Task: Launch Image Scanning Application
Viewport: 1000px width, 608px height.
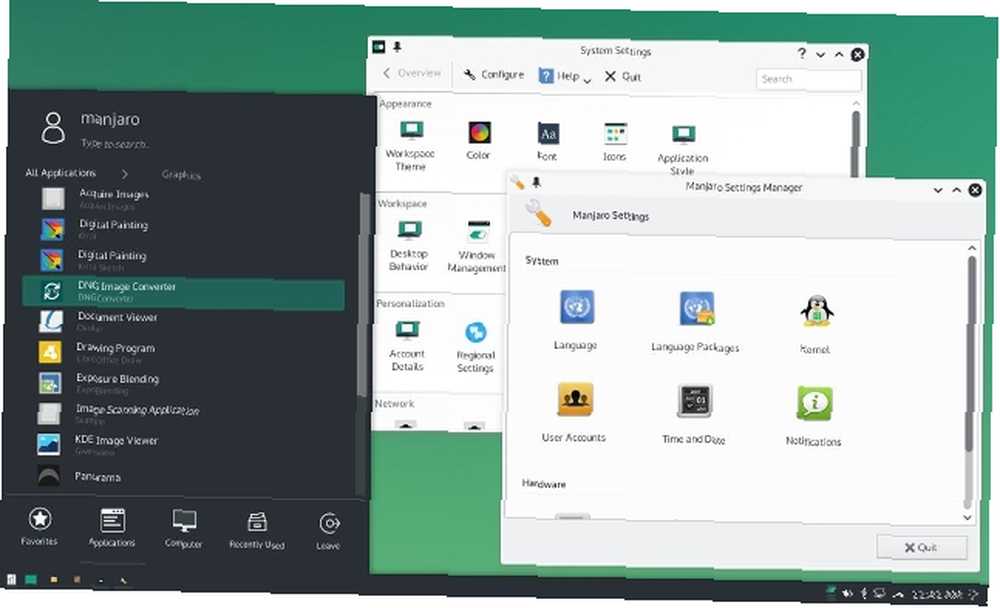Action: 184,413
